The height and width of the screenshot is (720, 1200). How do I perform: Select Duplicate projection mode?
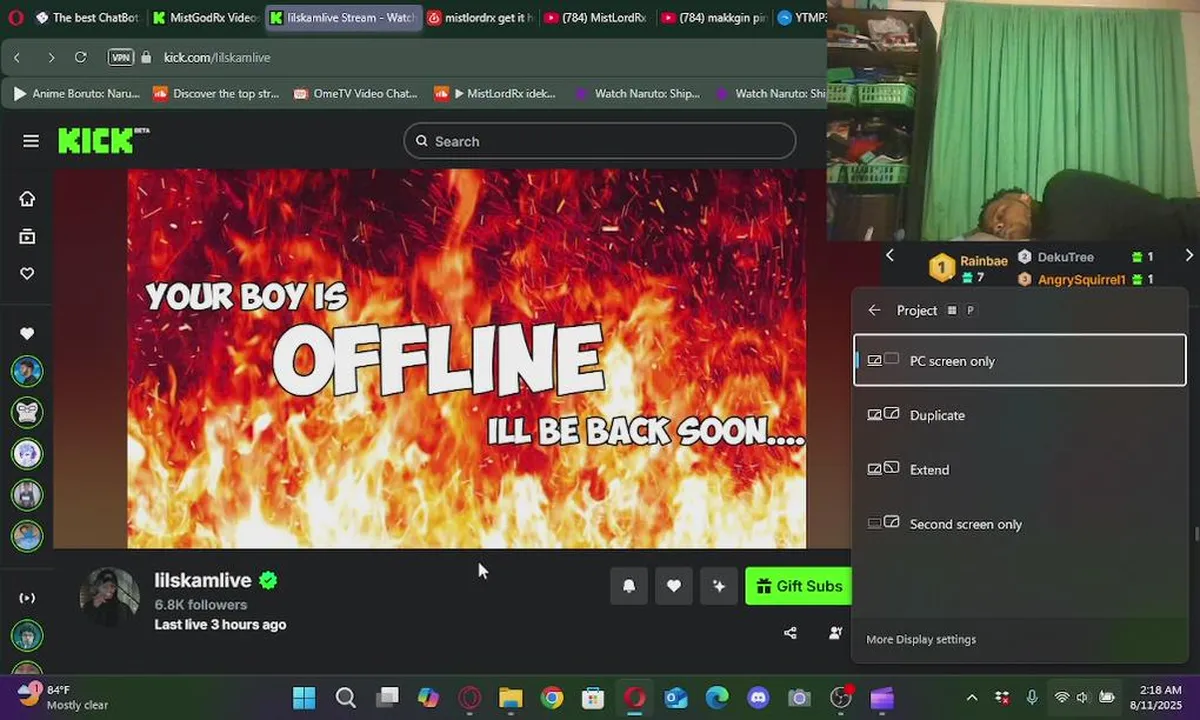coord(1020,415)
